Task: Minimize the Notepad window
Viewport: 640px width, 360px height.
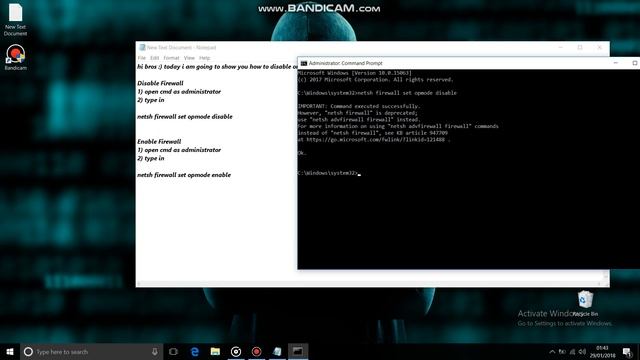Action: [x=560, y=47]
